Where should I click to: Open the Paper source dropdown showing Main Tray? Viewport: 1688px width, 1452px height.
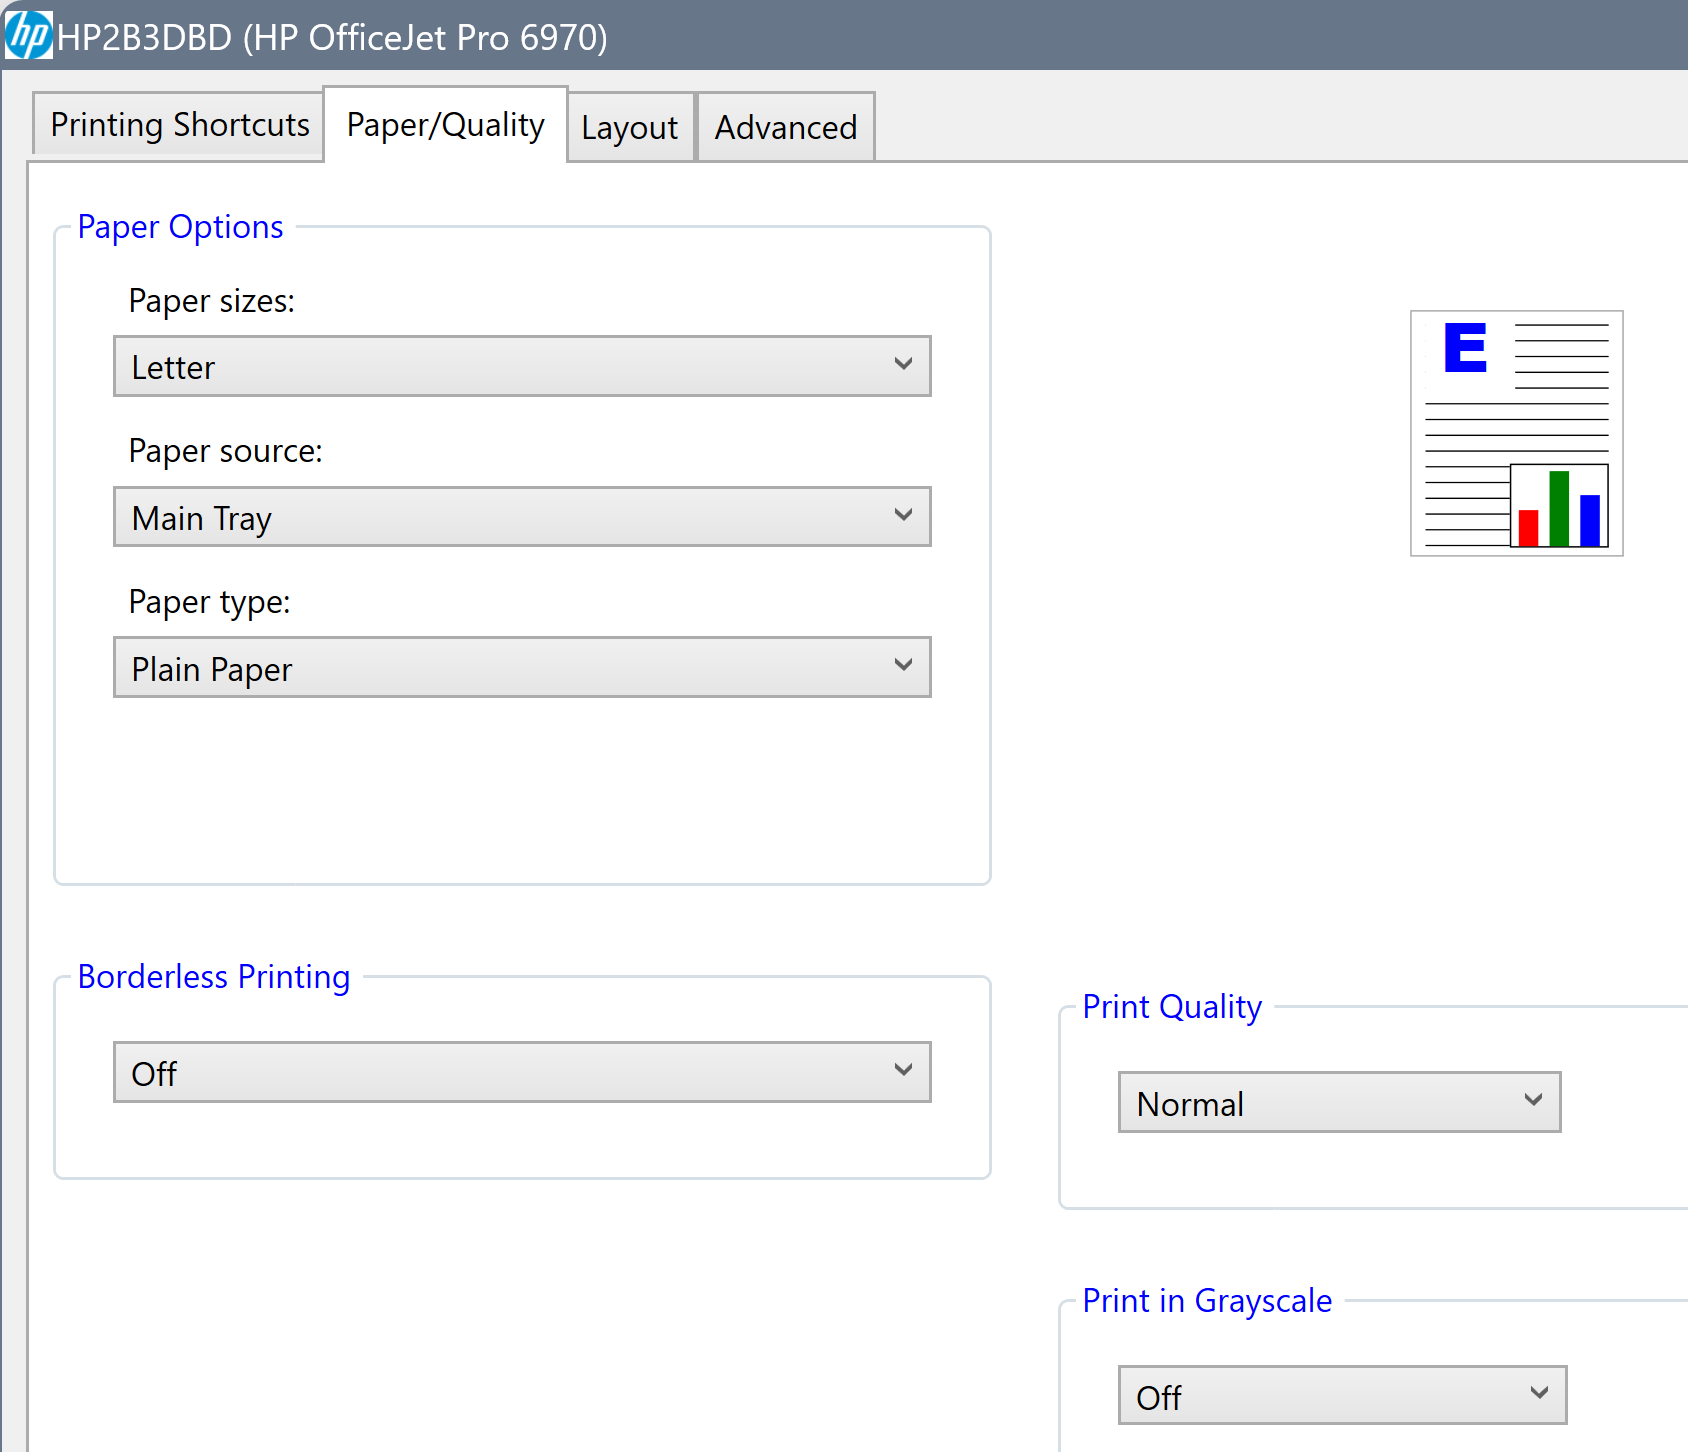point(521,516)
